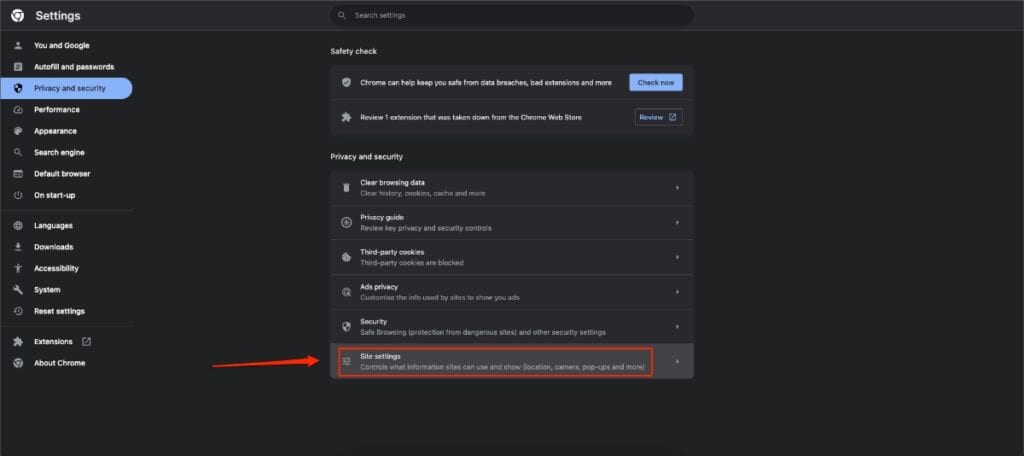Open Accessibility settings section

[56, 269]
